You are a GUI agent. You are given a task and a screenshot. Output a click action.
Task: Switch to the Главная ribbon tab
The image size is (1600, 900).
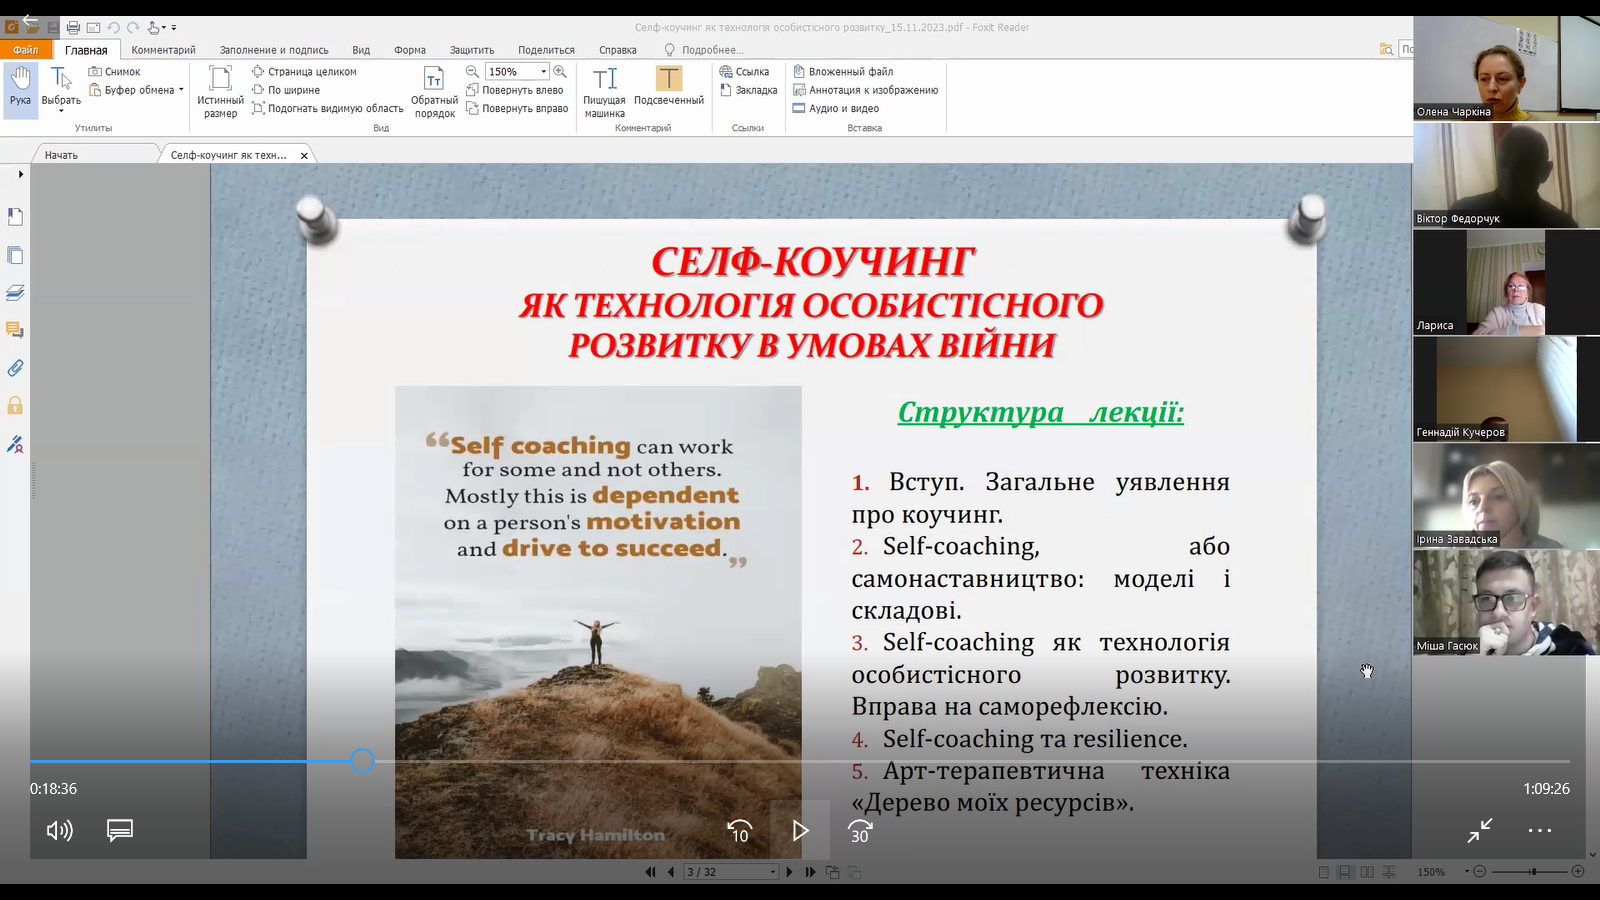tap(86, 50)
